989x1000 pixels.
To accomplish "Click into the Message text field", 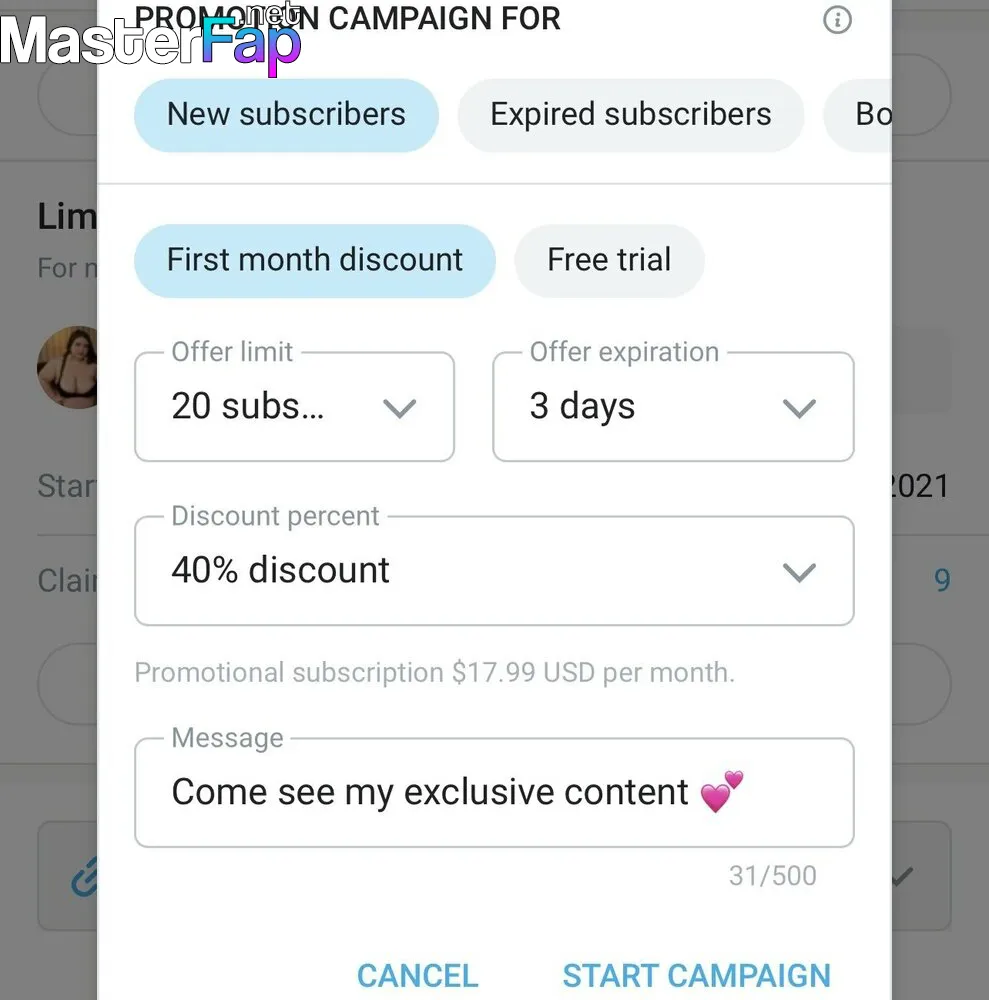I will coord(494,793).
